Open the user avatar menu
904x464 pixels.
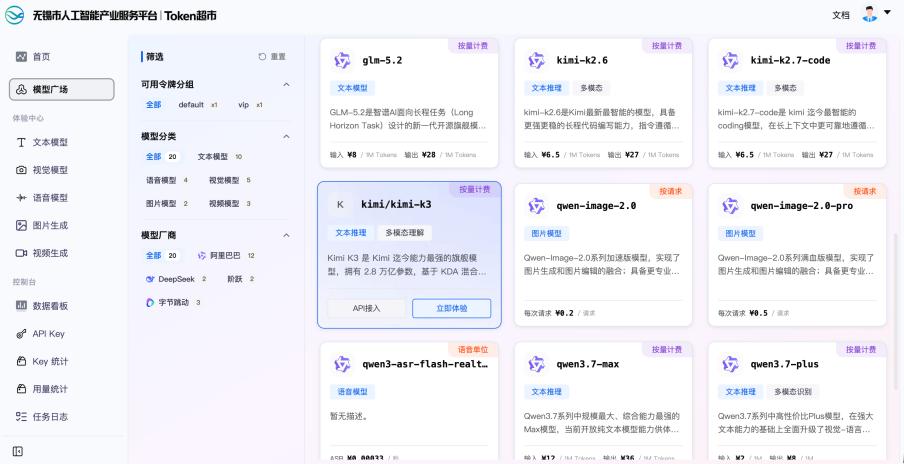tap(869, 14)
